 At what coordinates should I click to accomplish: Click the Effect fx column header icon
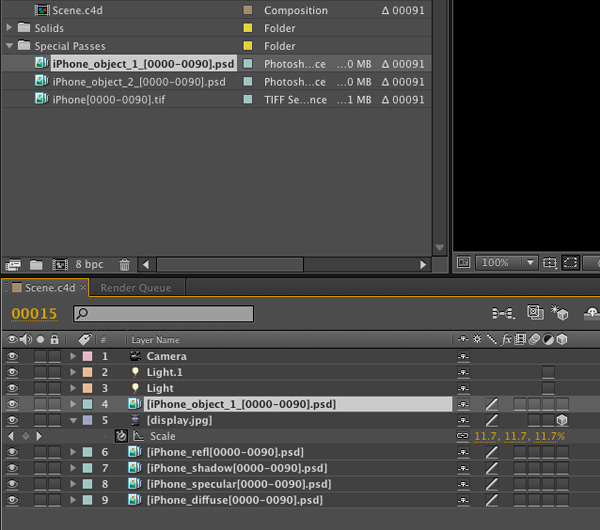click(x=506, y=339)
